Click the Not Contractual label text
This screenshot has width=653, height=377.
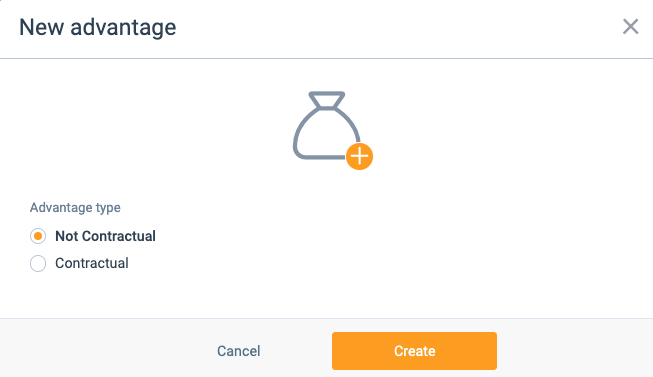105,236
